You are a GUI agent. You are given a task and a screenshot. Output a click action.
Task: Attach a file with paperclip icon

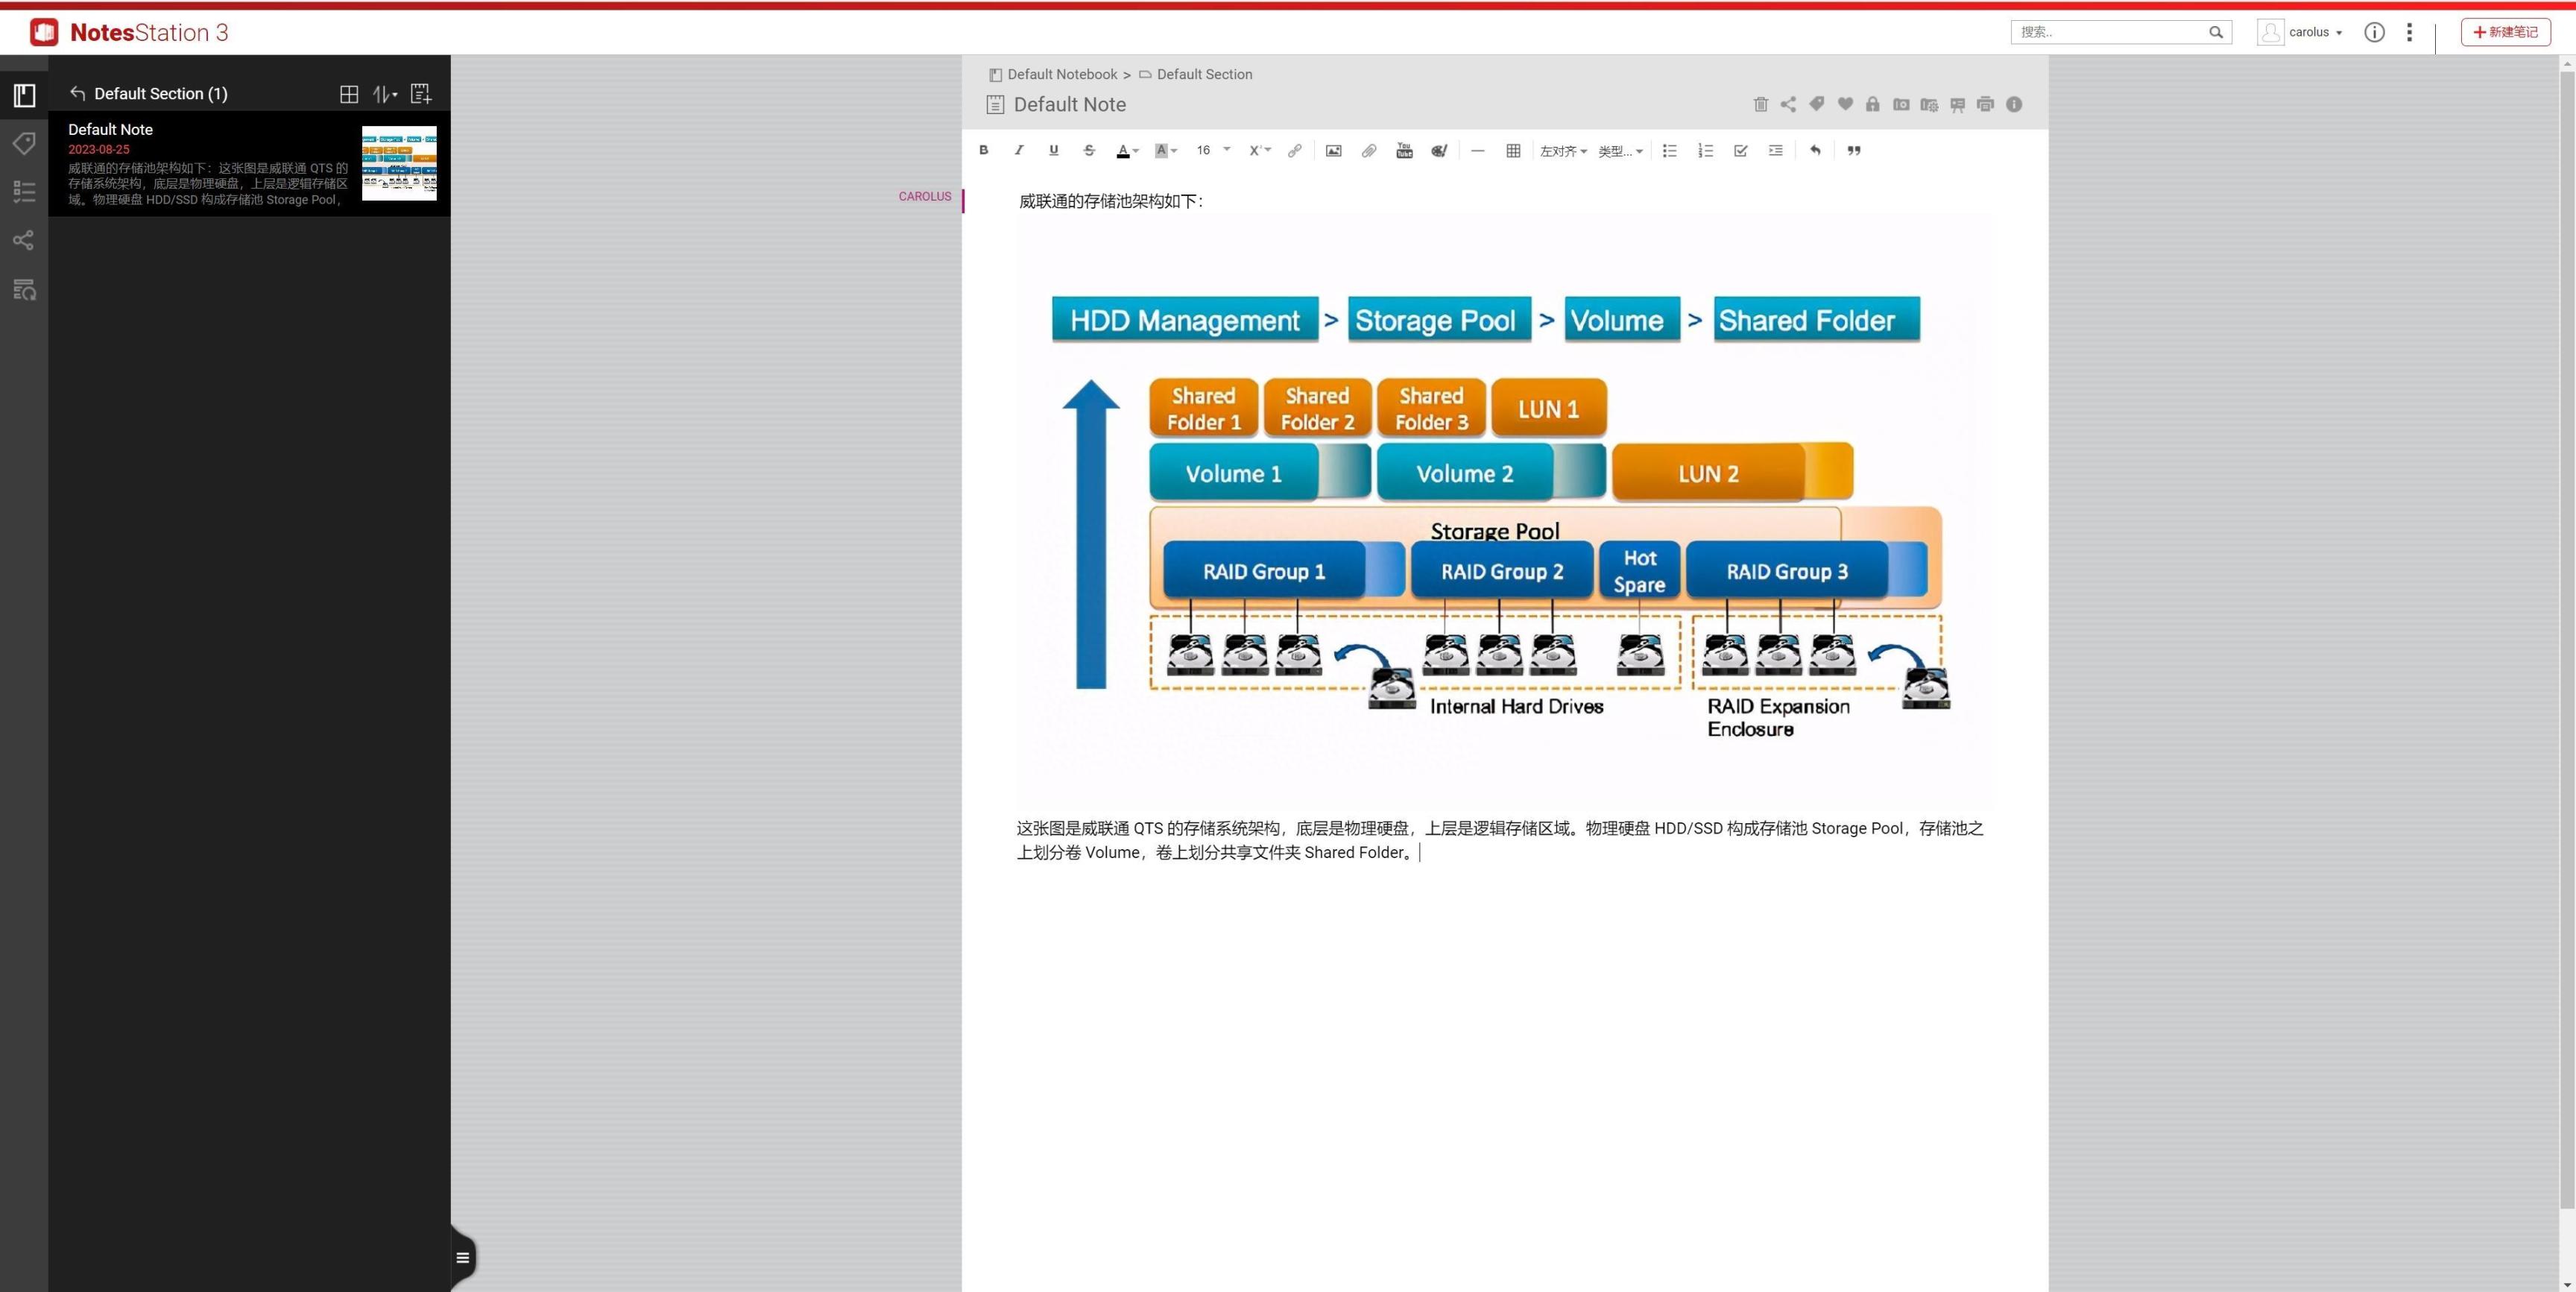click(x=1369, y=151)
